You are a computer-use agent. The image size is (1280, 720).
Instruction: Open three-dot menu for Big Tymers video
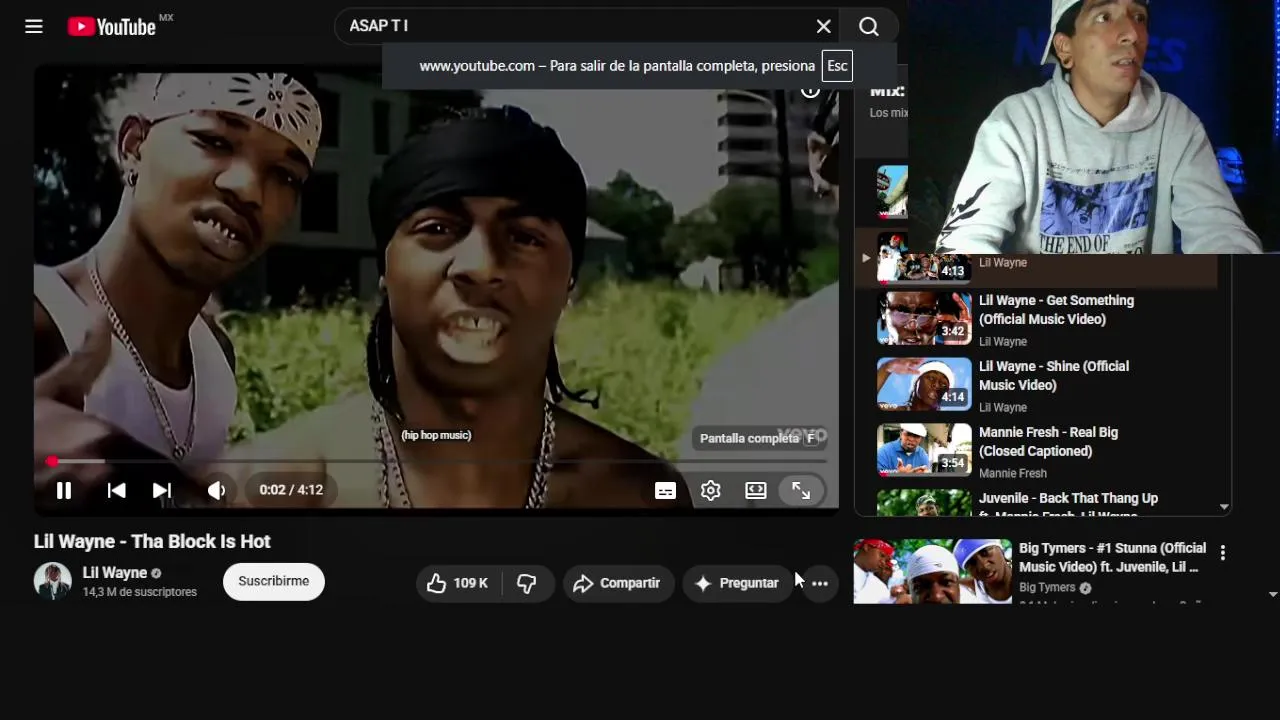[x=1222, y=552]
